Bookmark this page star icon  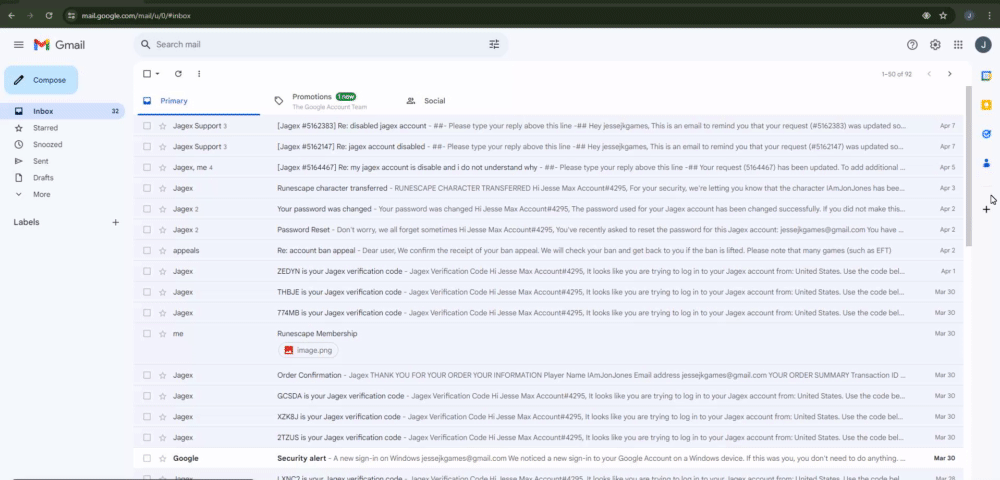click(x=943, y=15)
